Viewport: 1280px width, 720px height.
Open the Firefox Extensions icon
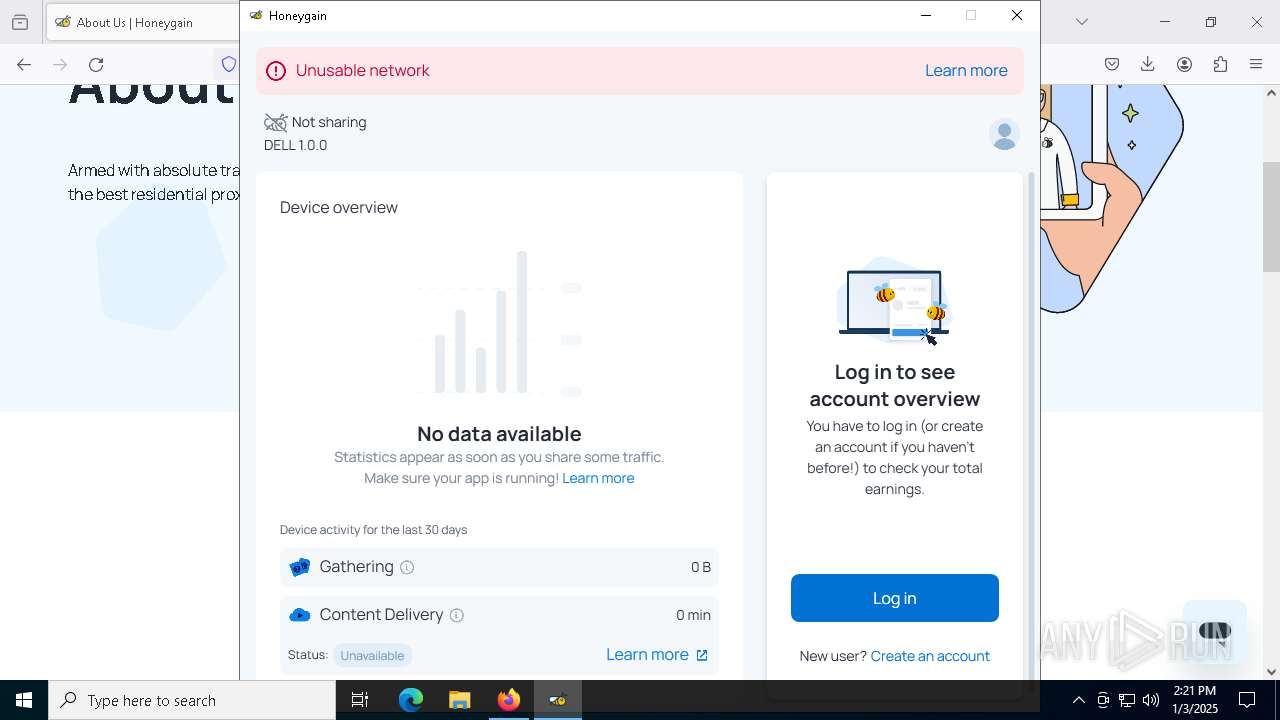(x=1220, y=64)
